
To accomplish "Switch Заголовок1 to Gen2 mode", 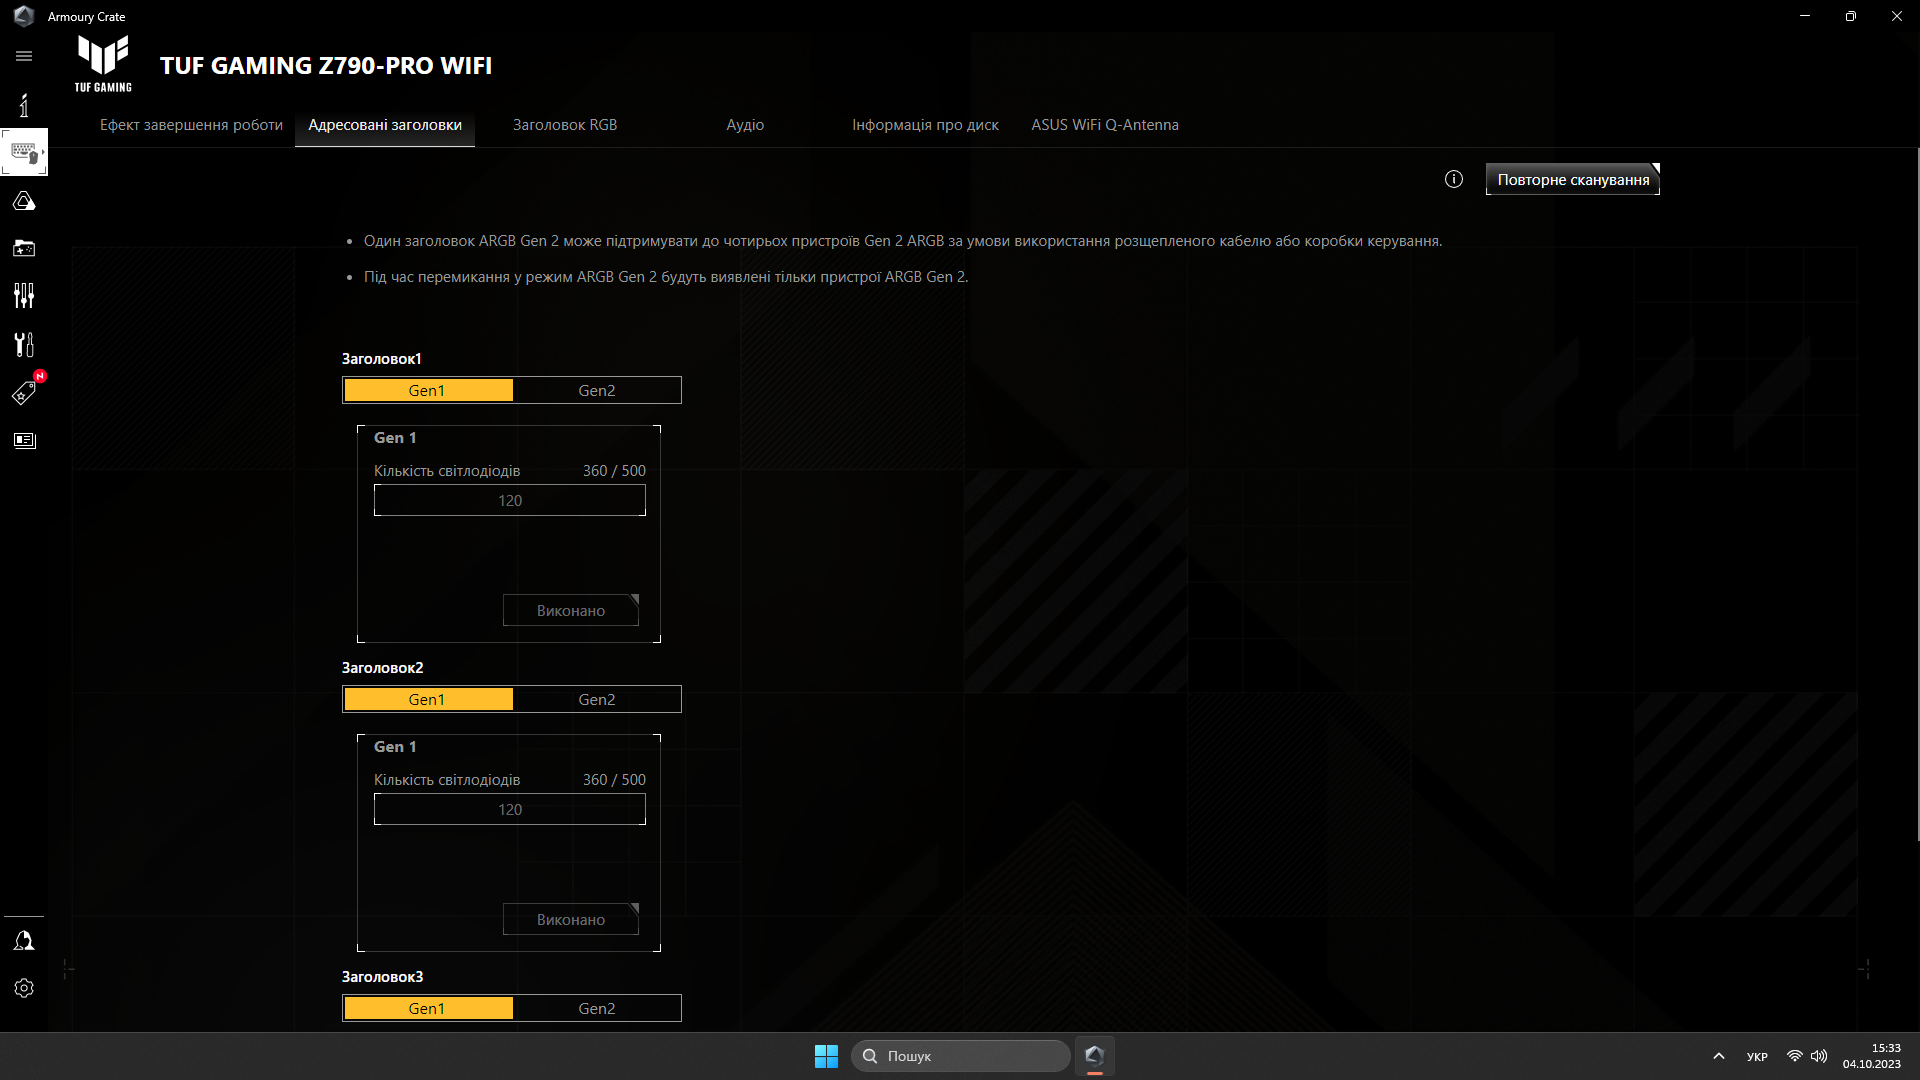I will coord(597,390).
